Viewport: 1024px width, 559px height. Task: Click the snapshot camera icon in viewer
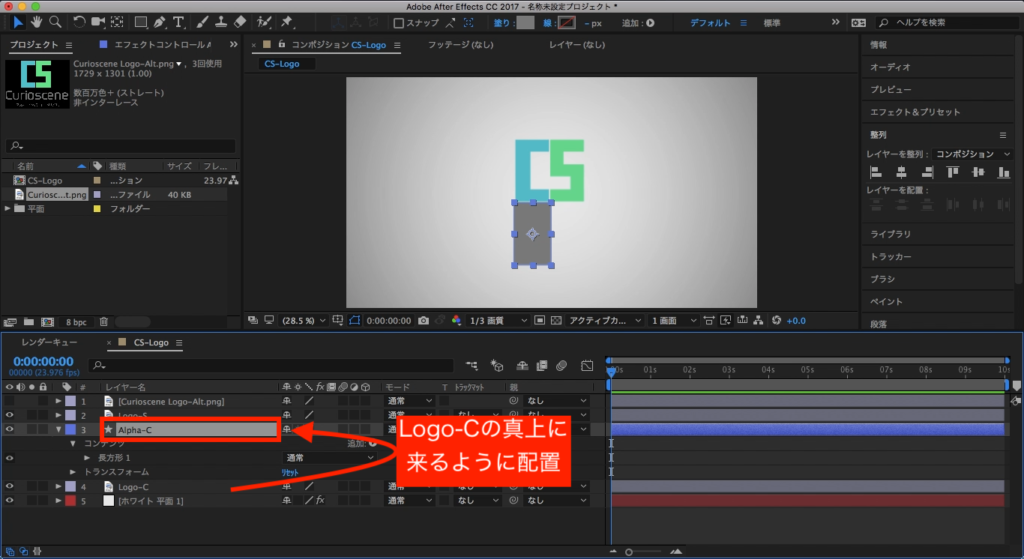point(424,321)
